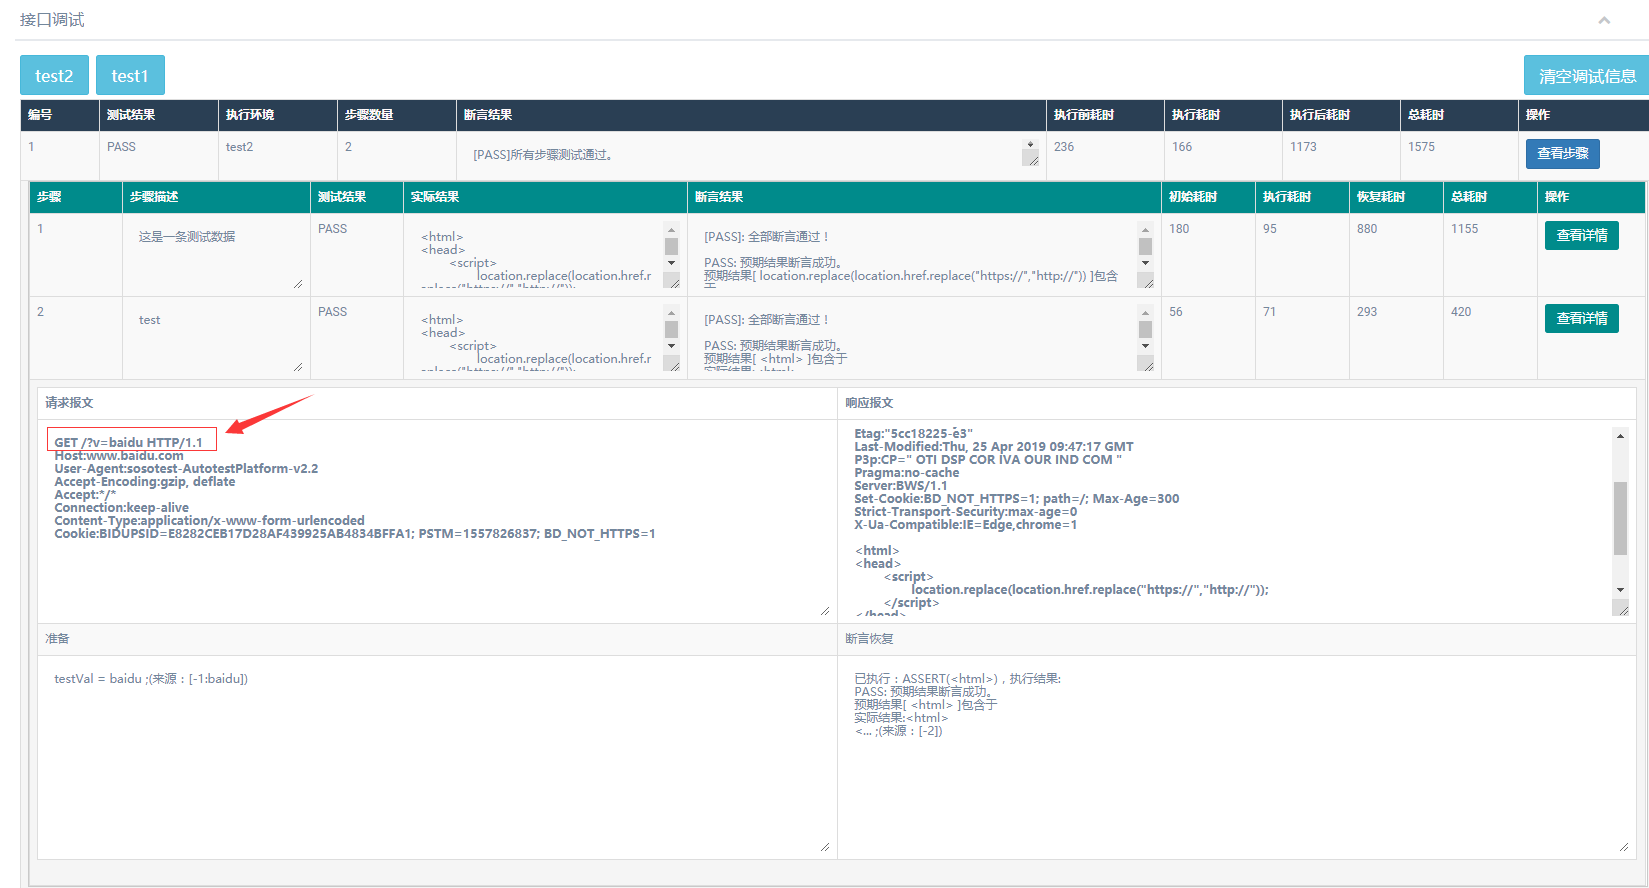Image resolution: width=1649 pixels, height=888 pixels.
Task: Switch to the test2 tab
Action: [x=54, y=75]
